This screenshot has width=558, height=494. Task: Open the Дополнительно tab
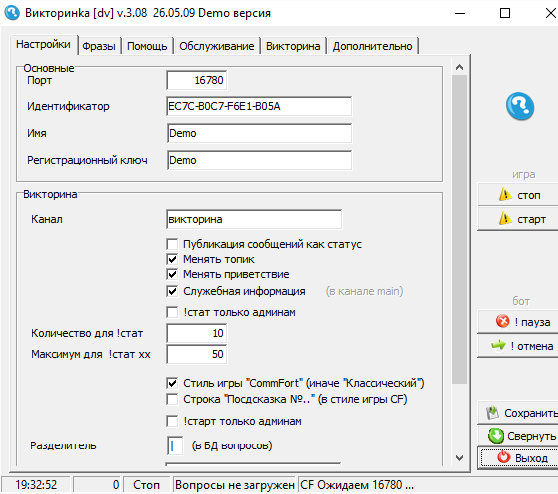[372, 46]
